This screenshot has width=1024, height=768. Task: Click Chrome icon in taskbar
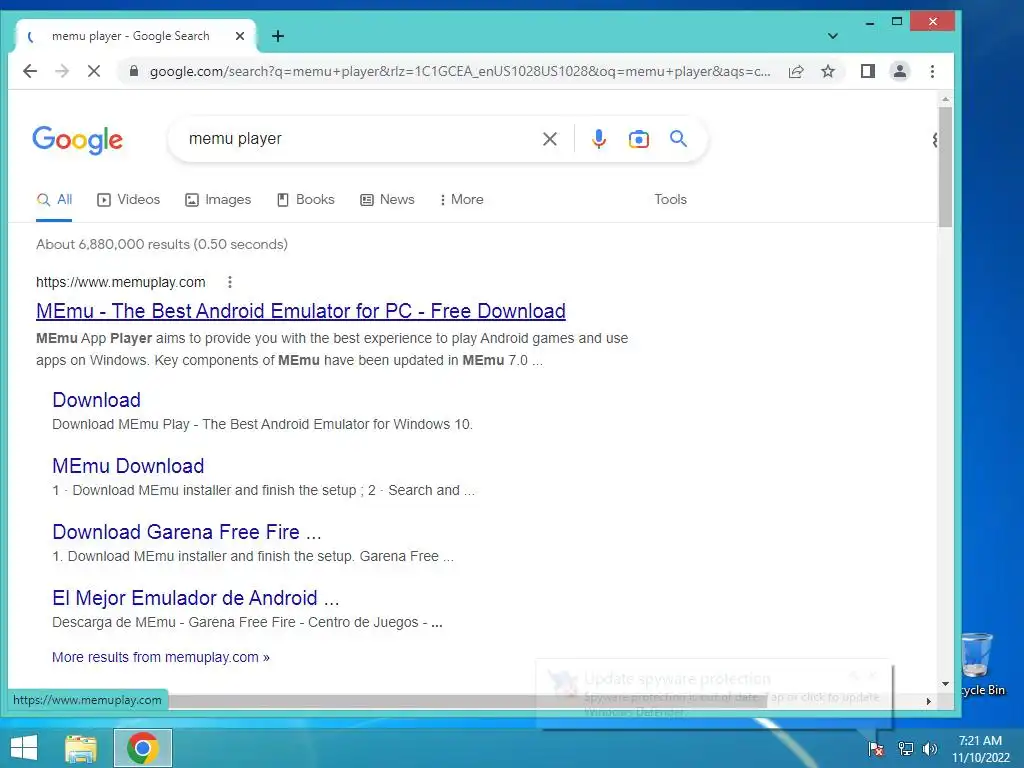click(x=143, y=748)
